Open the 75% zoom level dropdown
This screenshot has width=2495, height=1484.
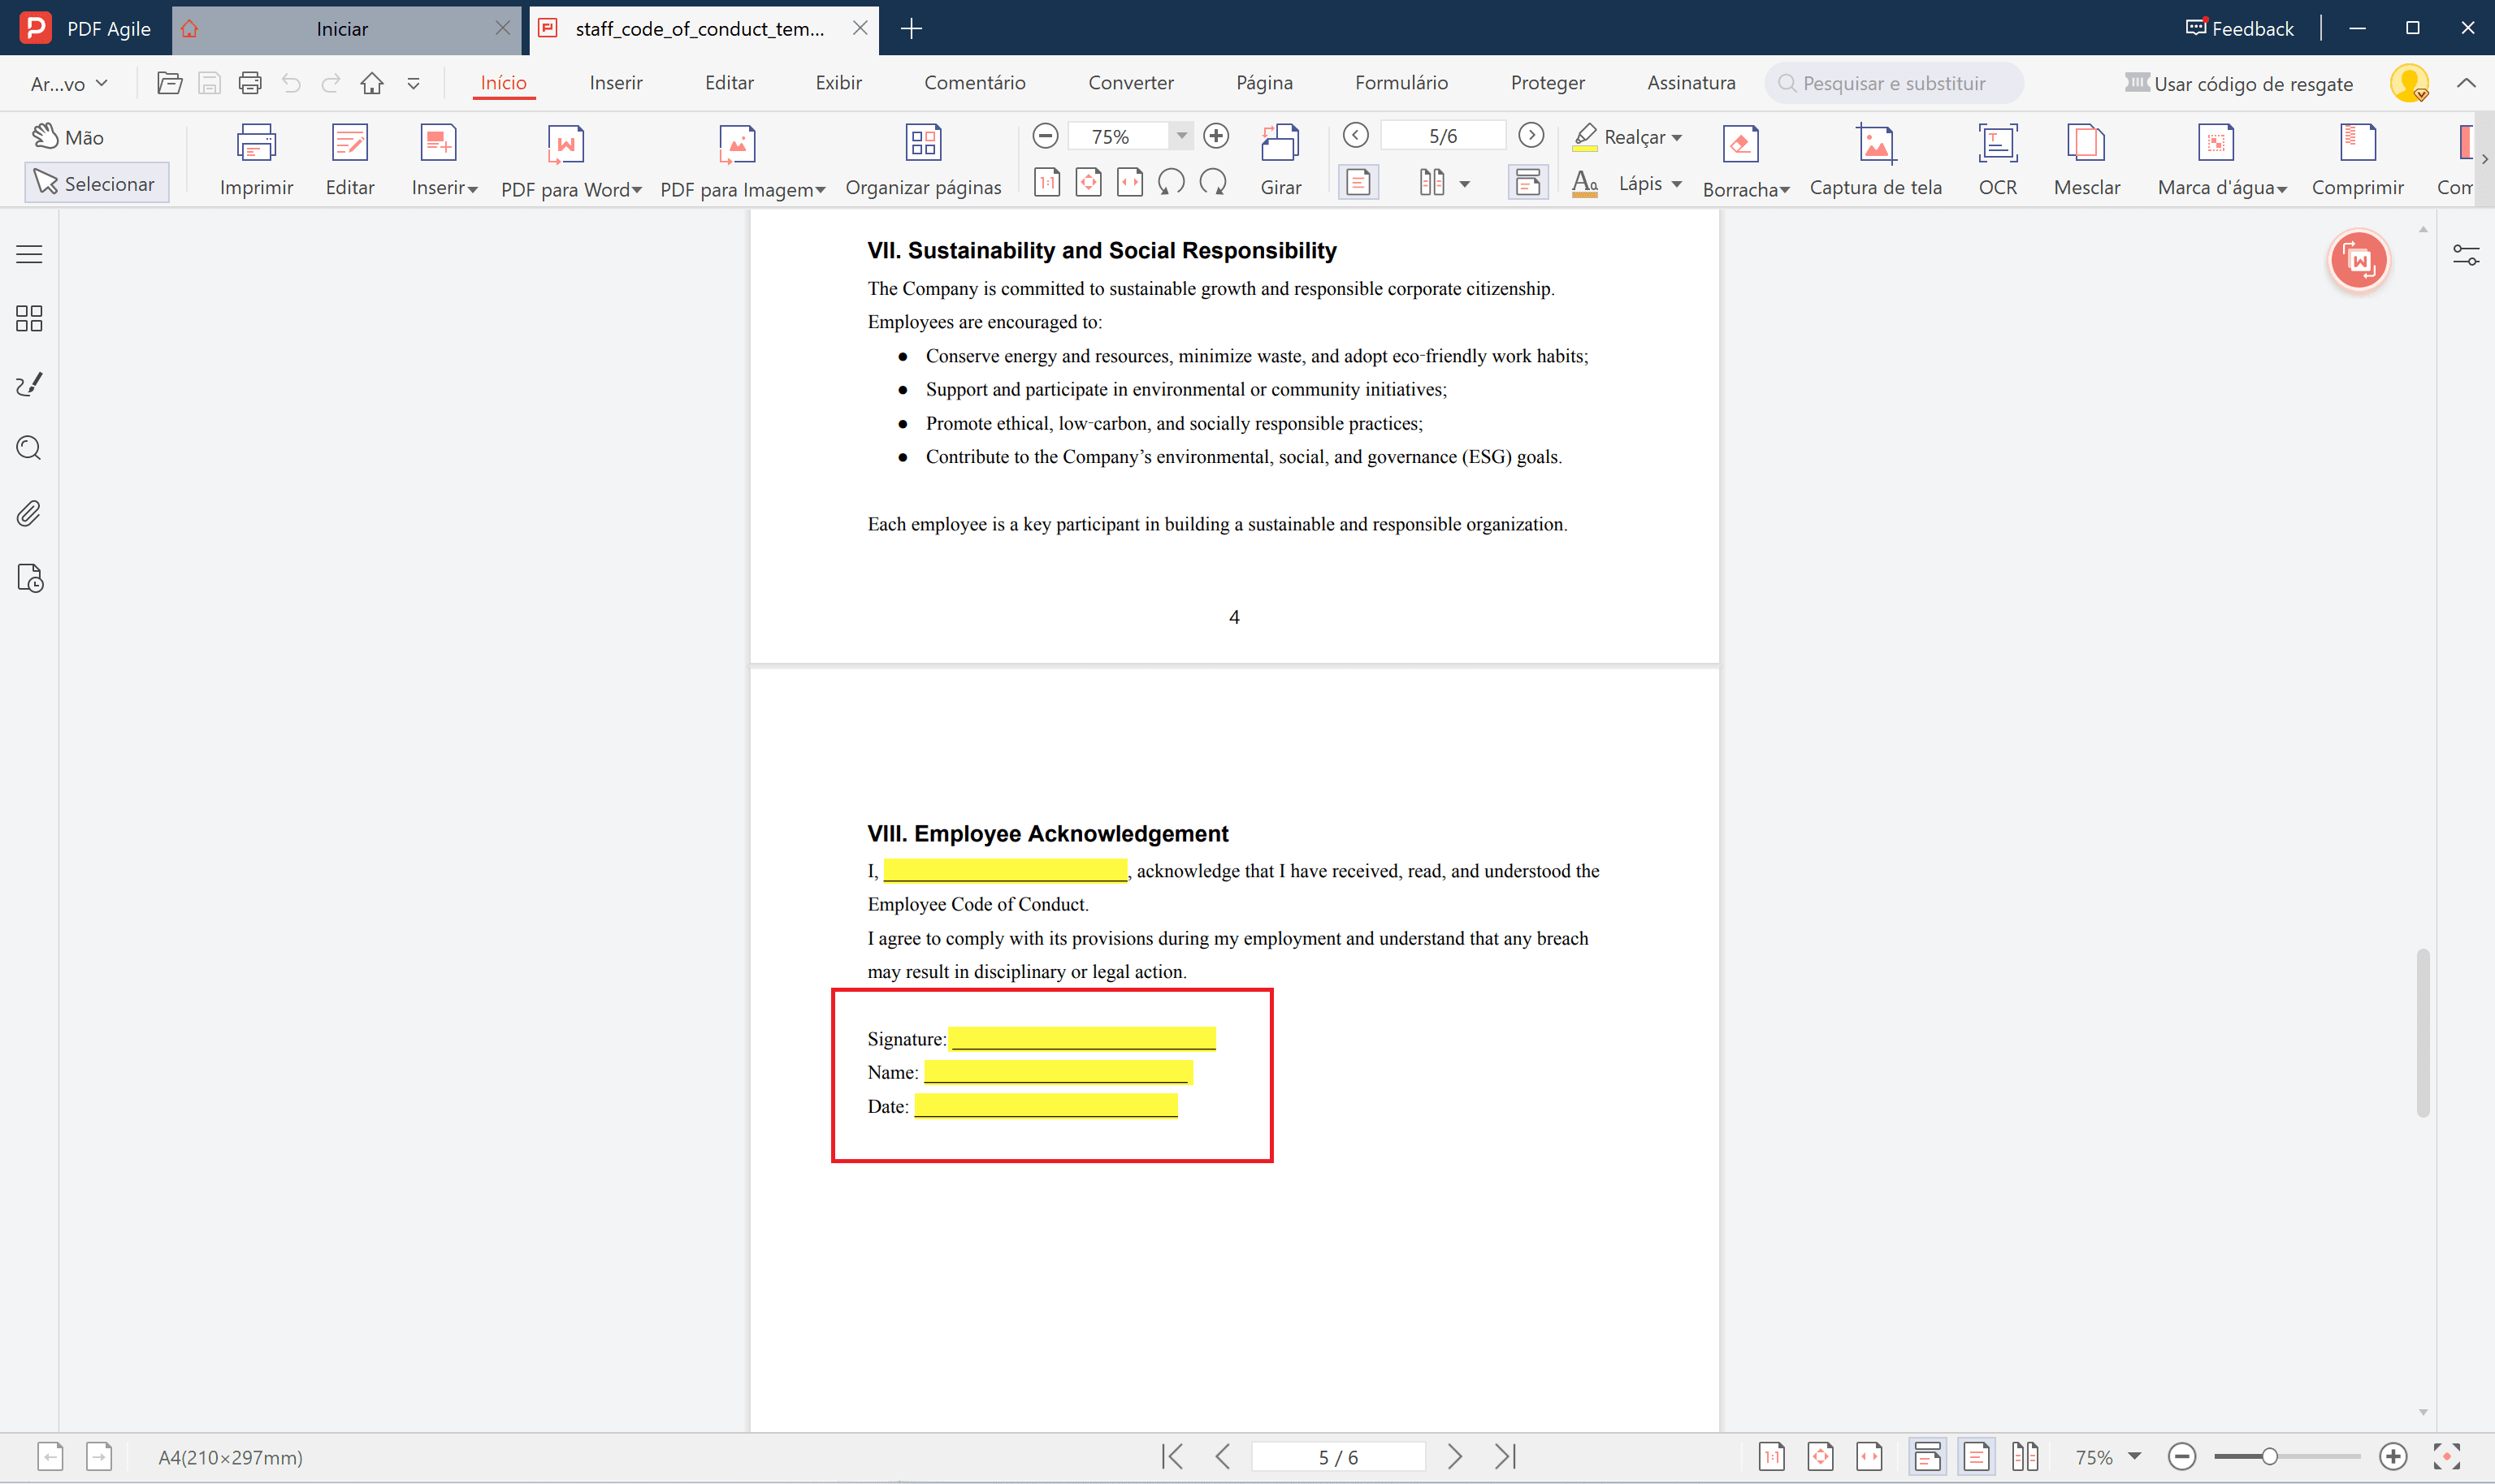click(1181, 136)
